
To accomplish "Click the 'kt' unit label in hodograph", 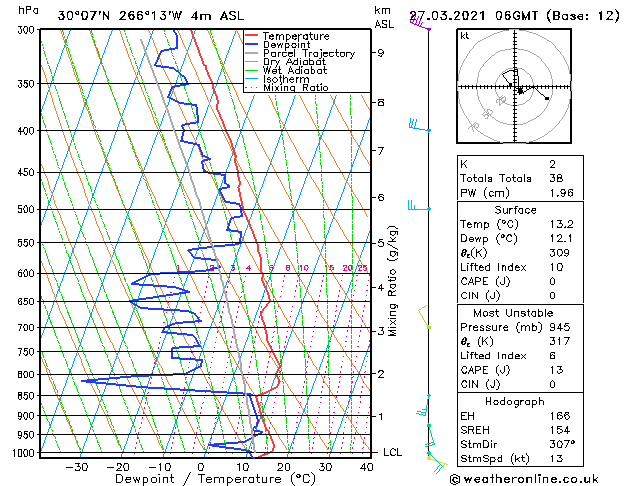I will pyautogui.click(x=465, y=36).
